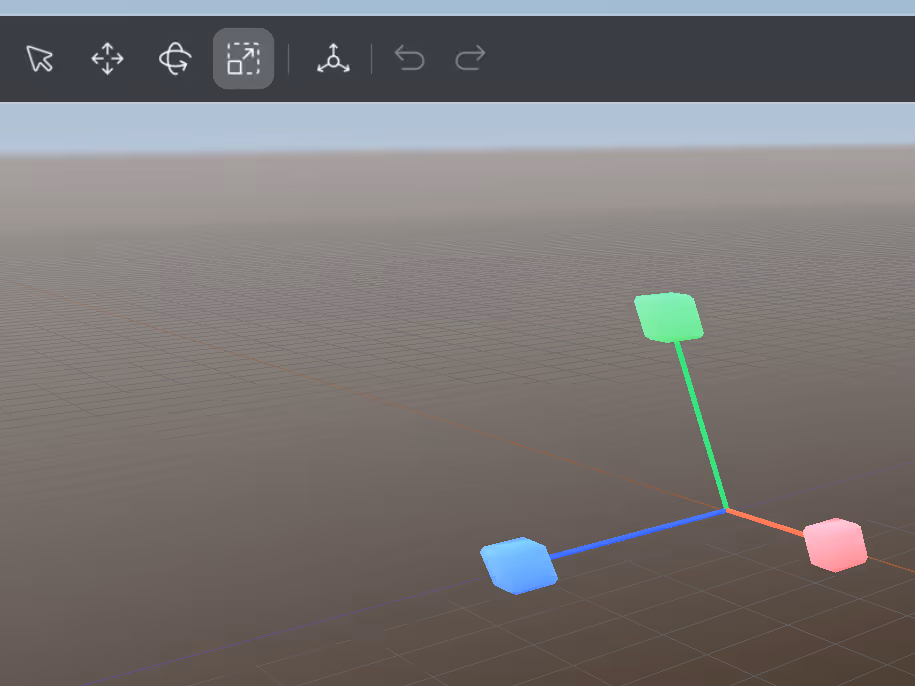Grab the pink X-axis scale handle

835,545
